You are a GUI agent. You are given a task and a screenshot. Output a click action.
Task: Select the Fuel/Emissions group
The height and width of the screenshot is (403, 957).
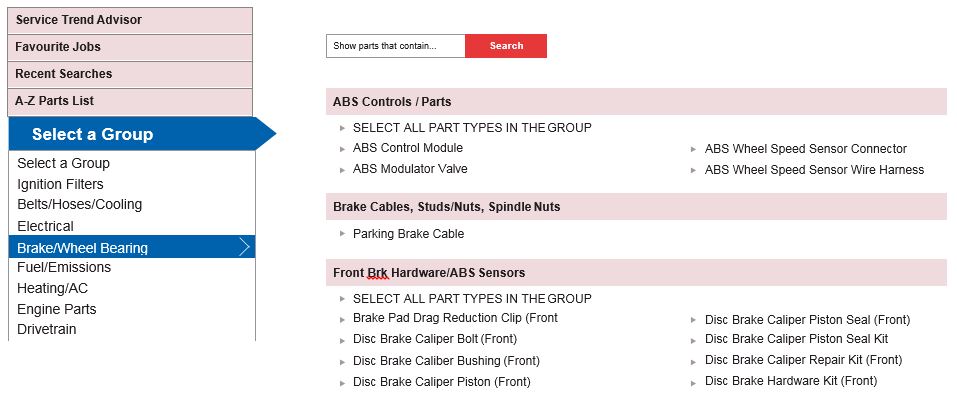[x=64, y=267]
